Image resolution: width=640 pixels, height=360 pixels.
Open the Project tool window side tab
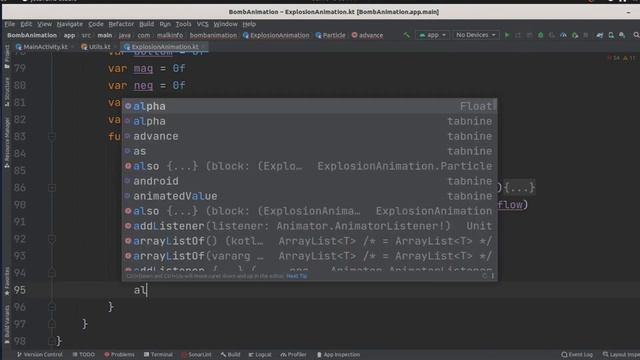[x=7, y=56]
